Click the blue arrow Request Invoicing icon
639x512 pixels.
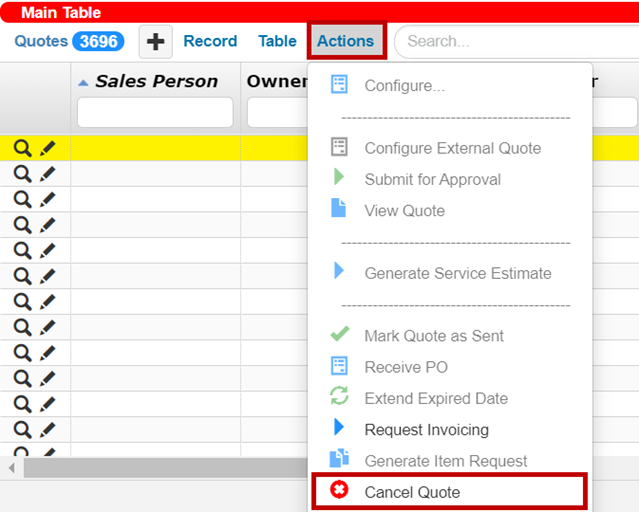(339, 428)
